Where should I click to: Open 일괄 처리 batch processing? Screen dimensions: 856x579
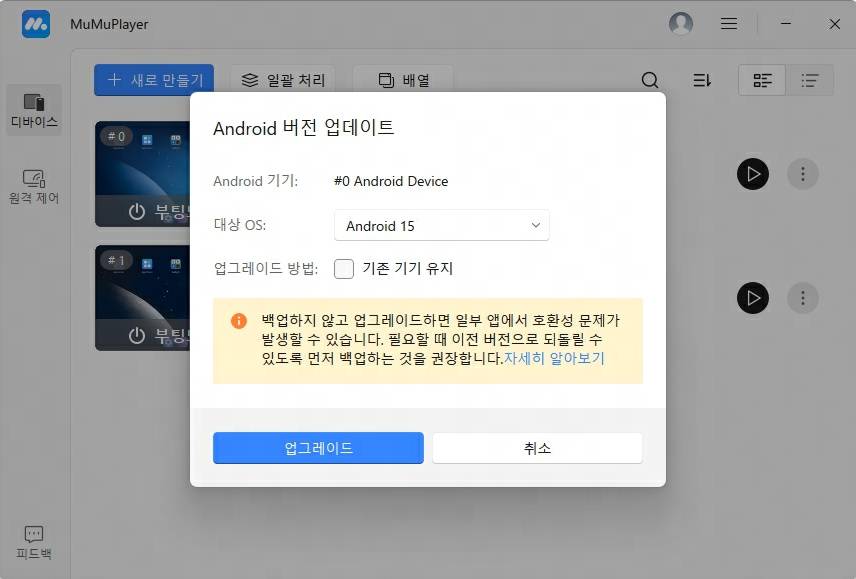click(x=283, y=80)
